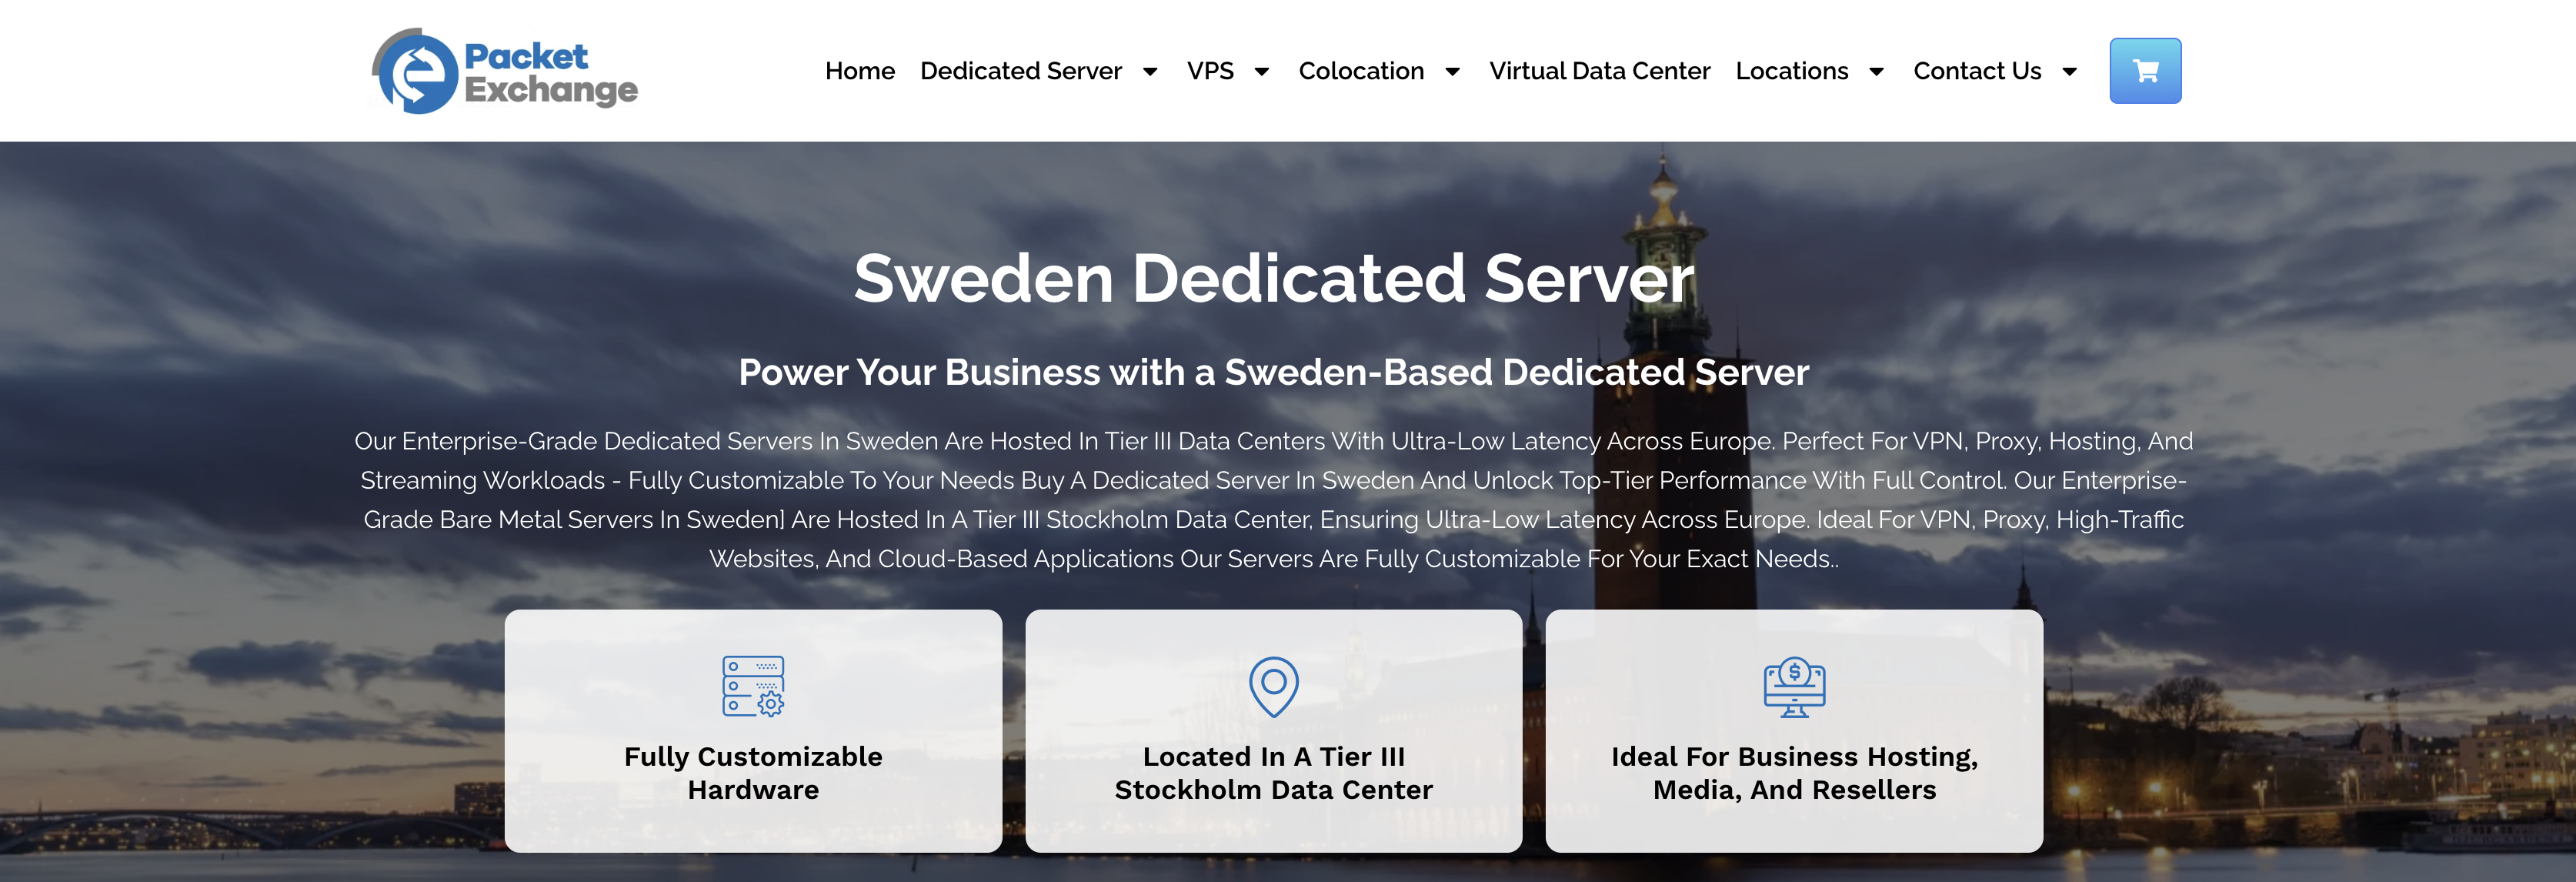Viewport: 2576px width, 882px height.
Task: Open the VPS menu item
Action: pos(1210,71)
